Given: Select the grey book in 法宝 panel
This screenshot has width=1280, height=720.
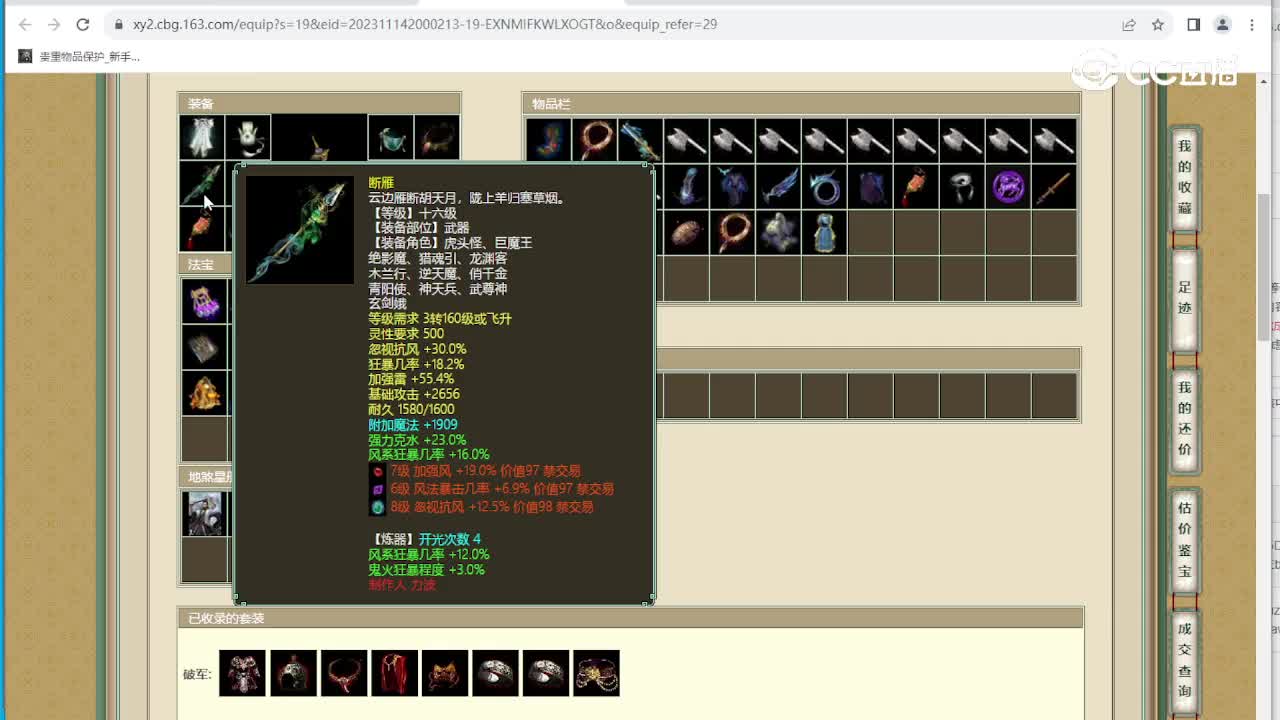Looking at the screenshot, I should click(205, 347).
